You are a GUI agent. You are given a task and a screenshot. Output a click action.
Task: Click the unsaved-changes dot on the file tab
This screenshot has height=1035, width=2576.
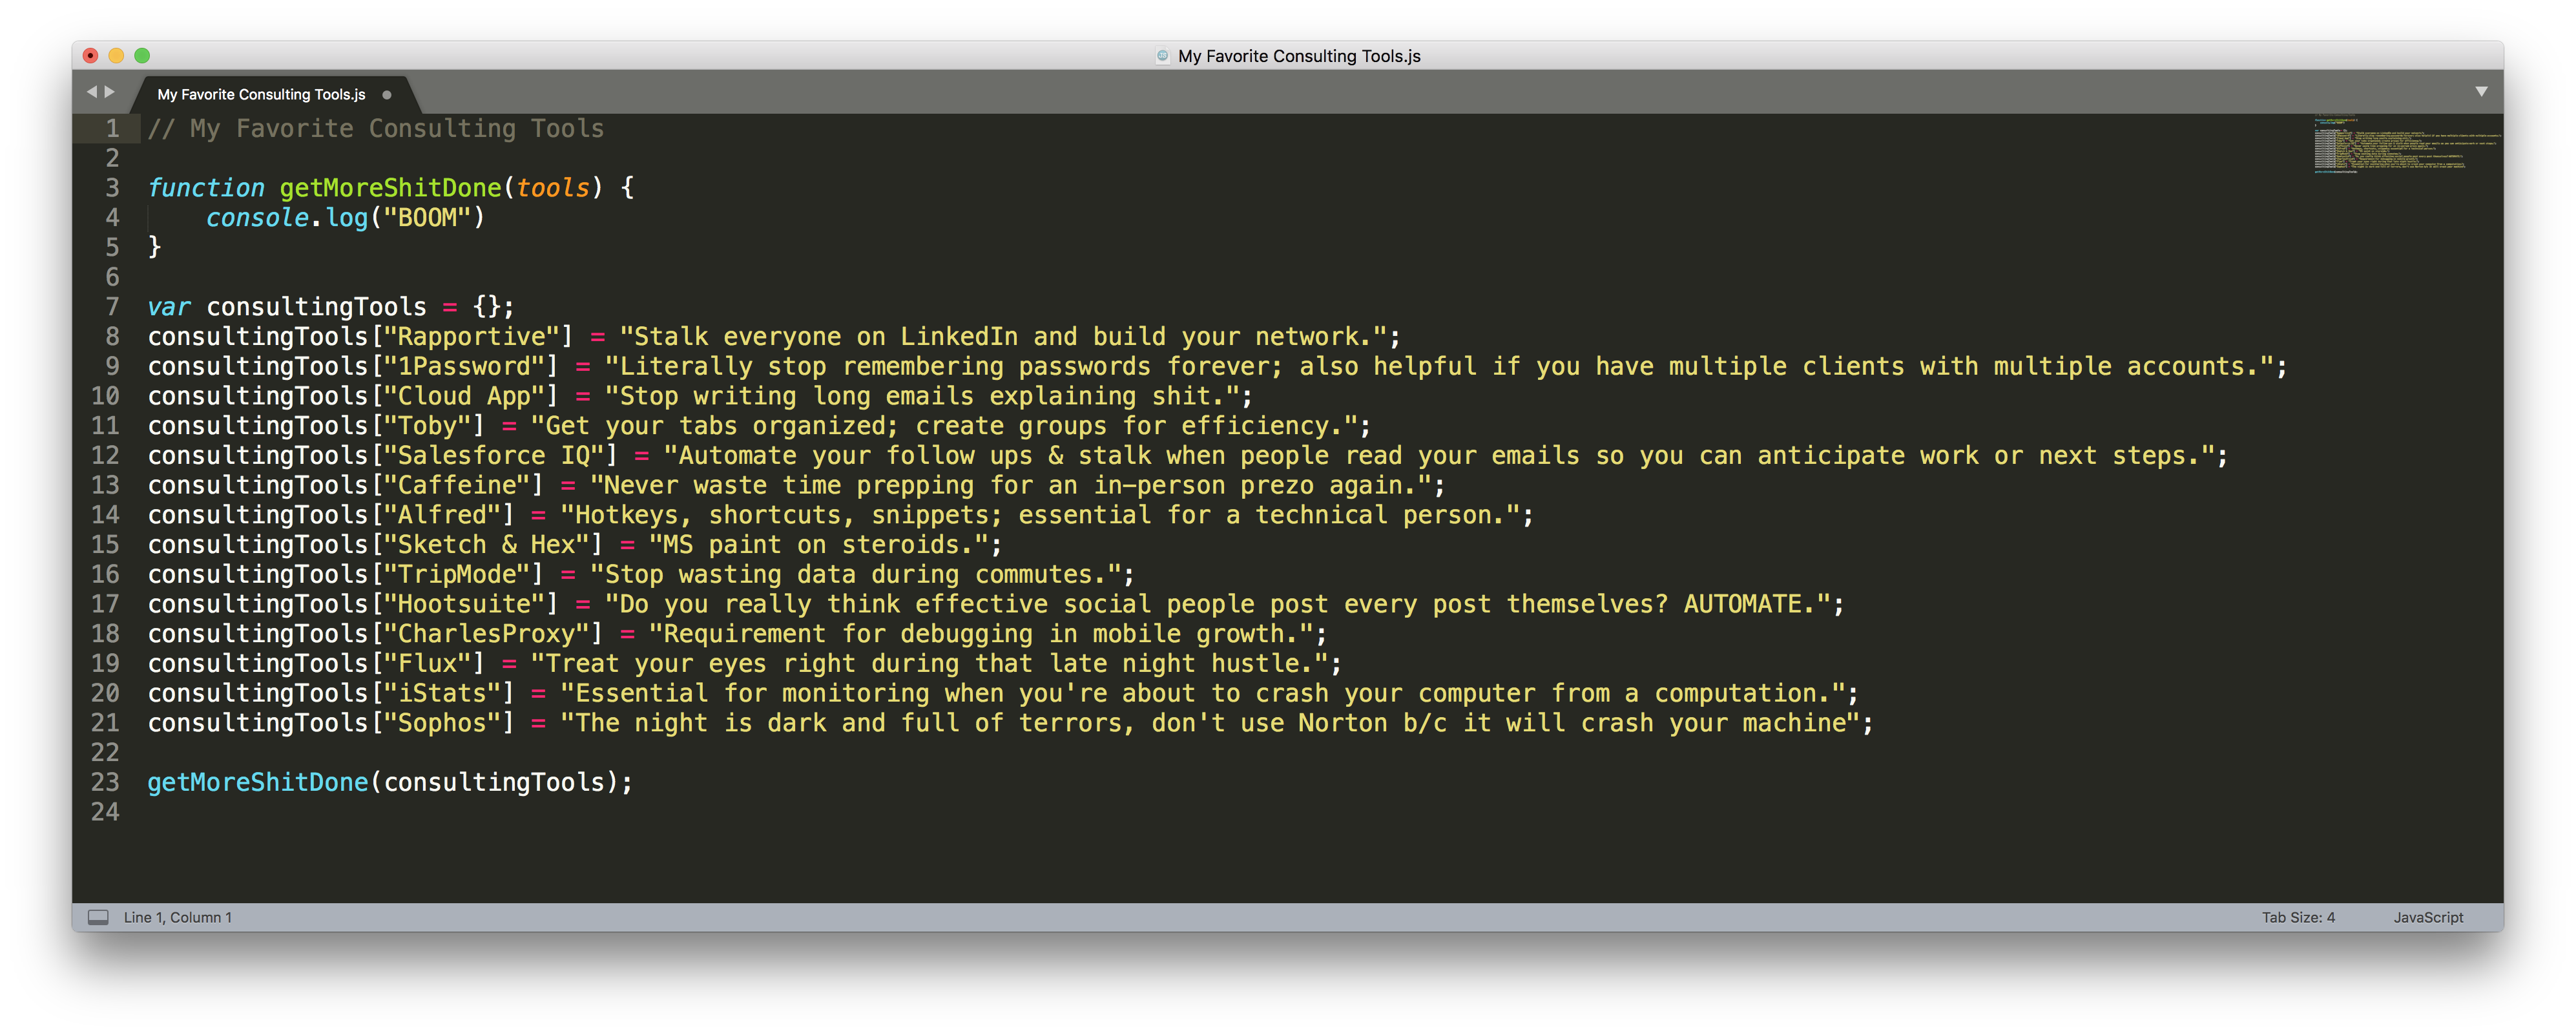387,95
